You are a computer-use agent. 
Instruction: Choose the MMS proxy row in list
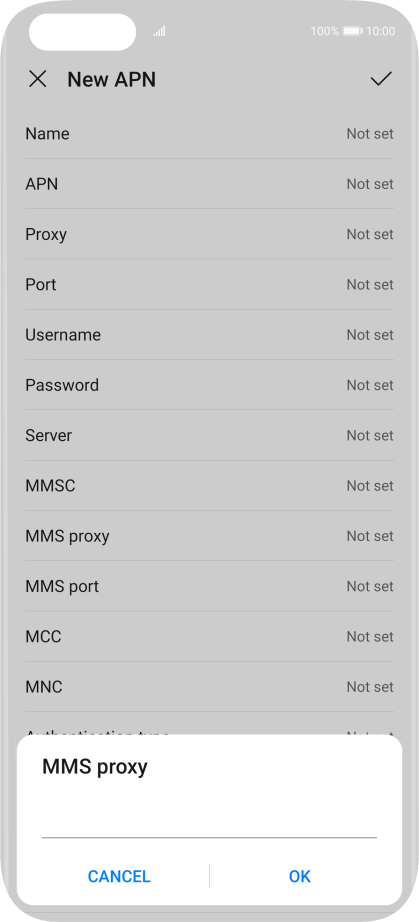[209, 536]
